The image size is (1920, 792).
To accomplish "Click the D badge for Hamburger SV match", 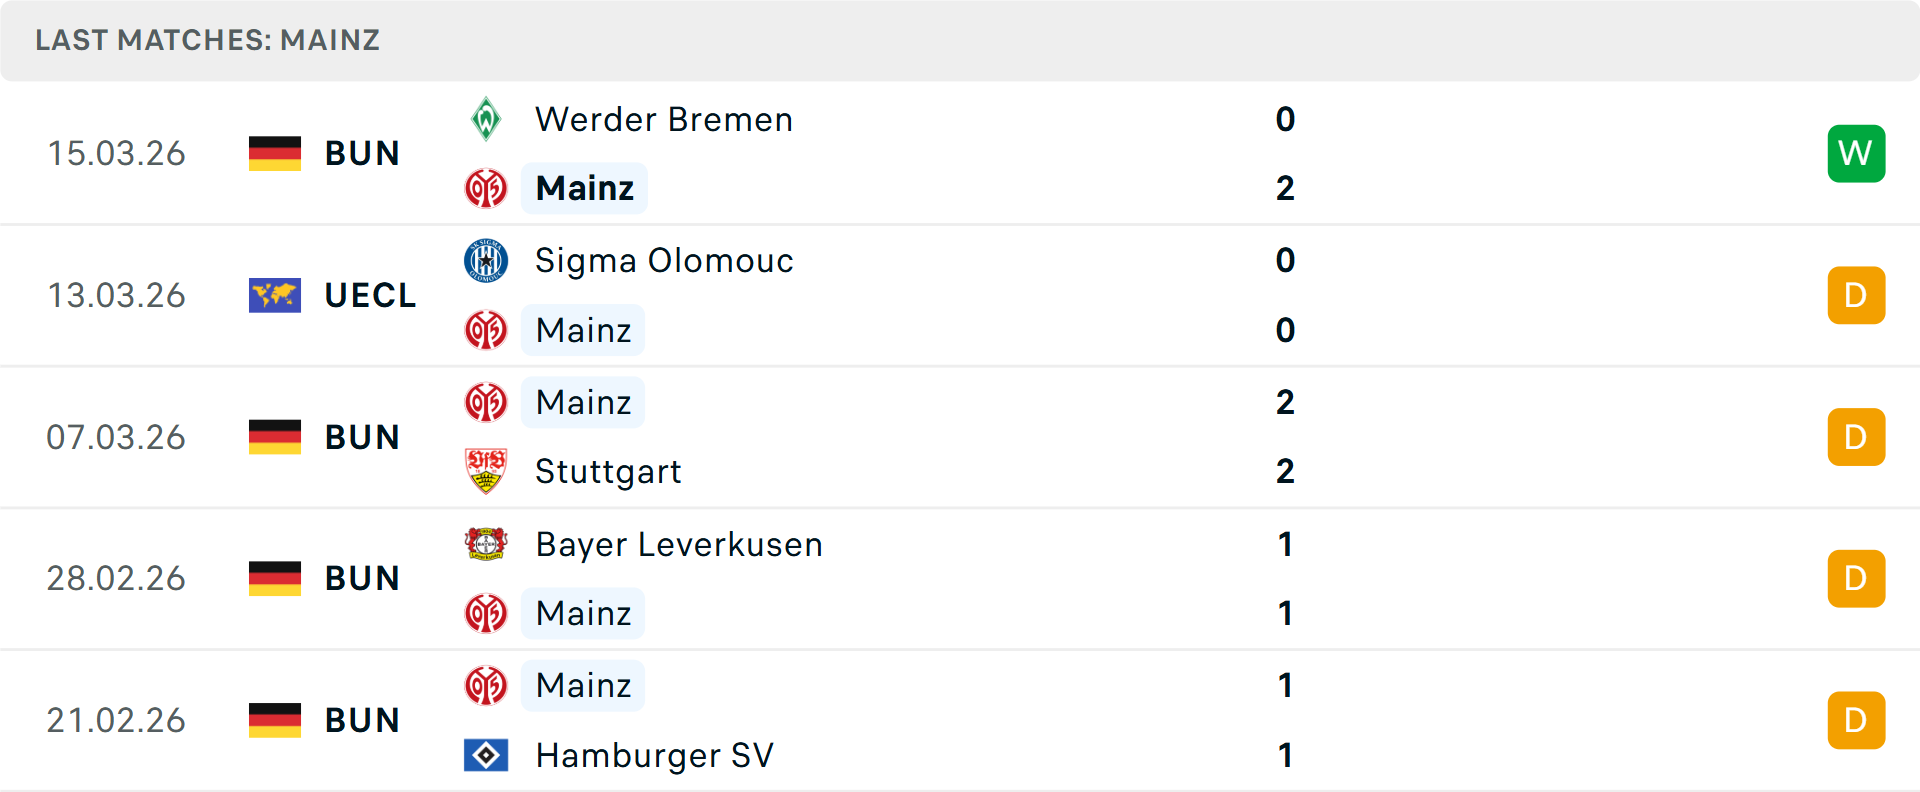I will tap(1856, 720).
